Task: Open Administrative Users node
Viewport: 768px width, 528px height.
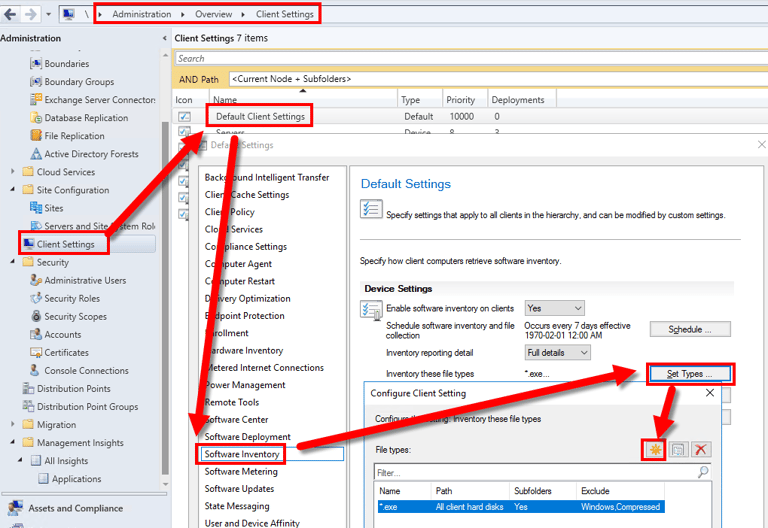Action: point(85,281)
